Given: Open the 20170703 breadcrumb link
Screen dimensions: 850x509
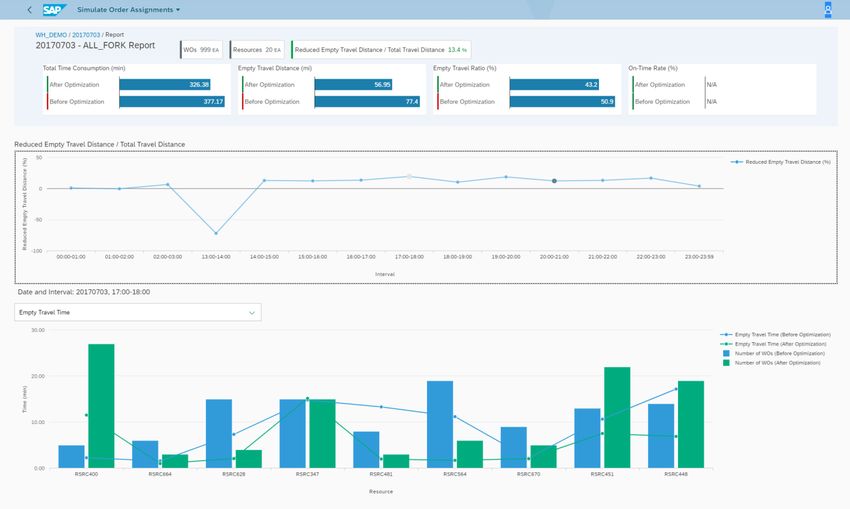Looking at the screenshot, I should (x=86, y=34).
